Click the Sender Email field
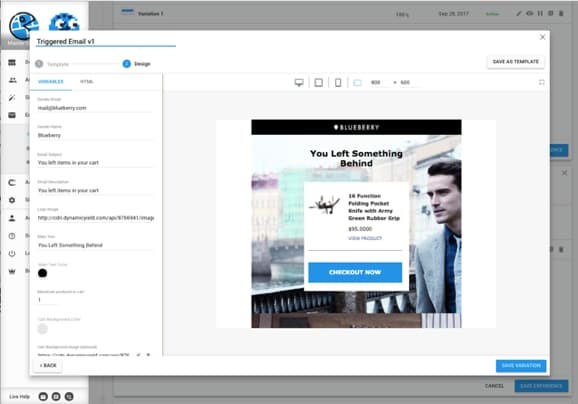The height and width of the screenshot is (404, 578). point(94,108)
